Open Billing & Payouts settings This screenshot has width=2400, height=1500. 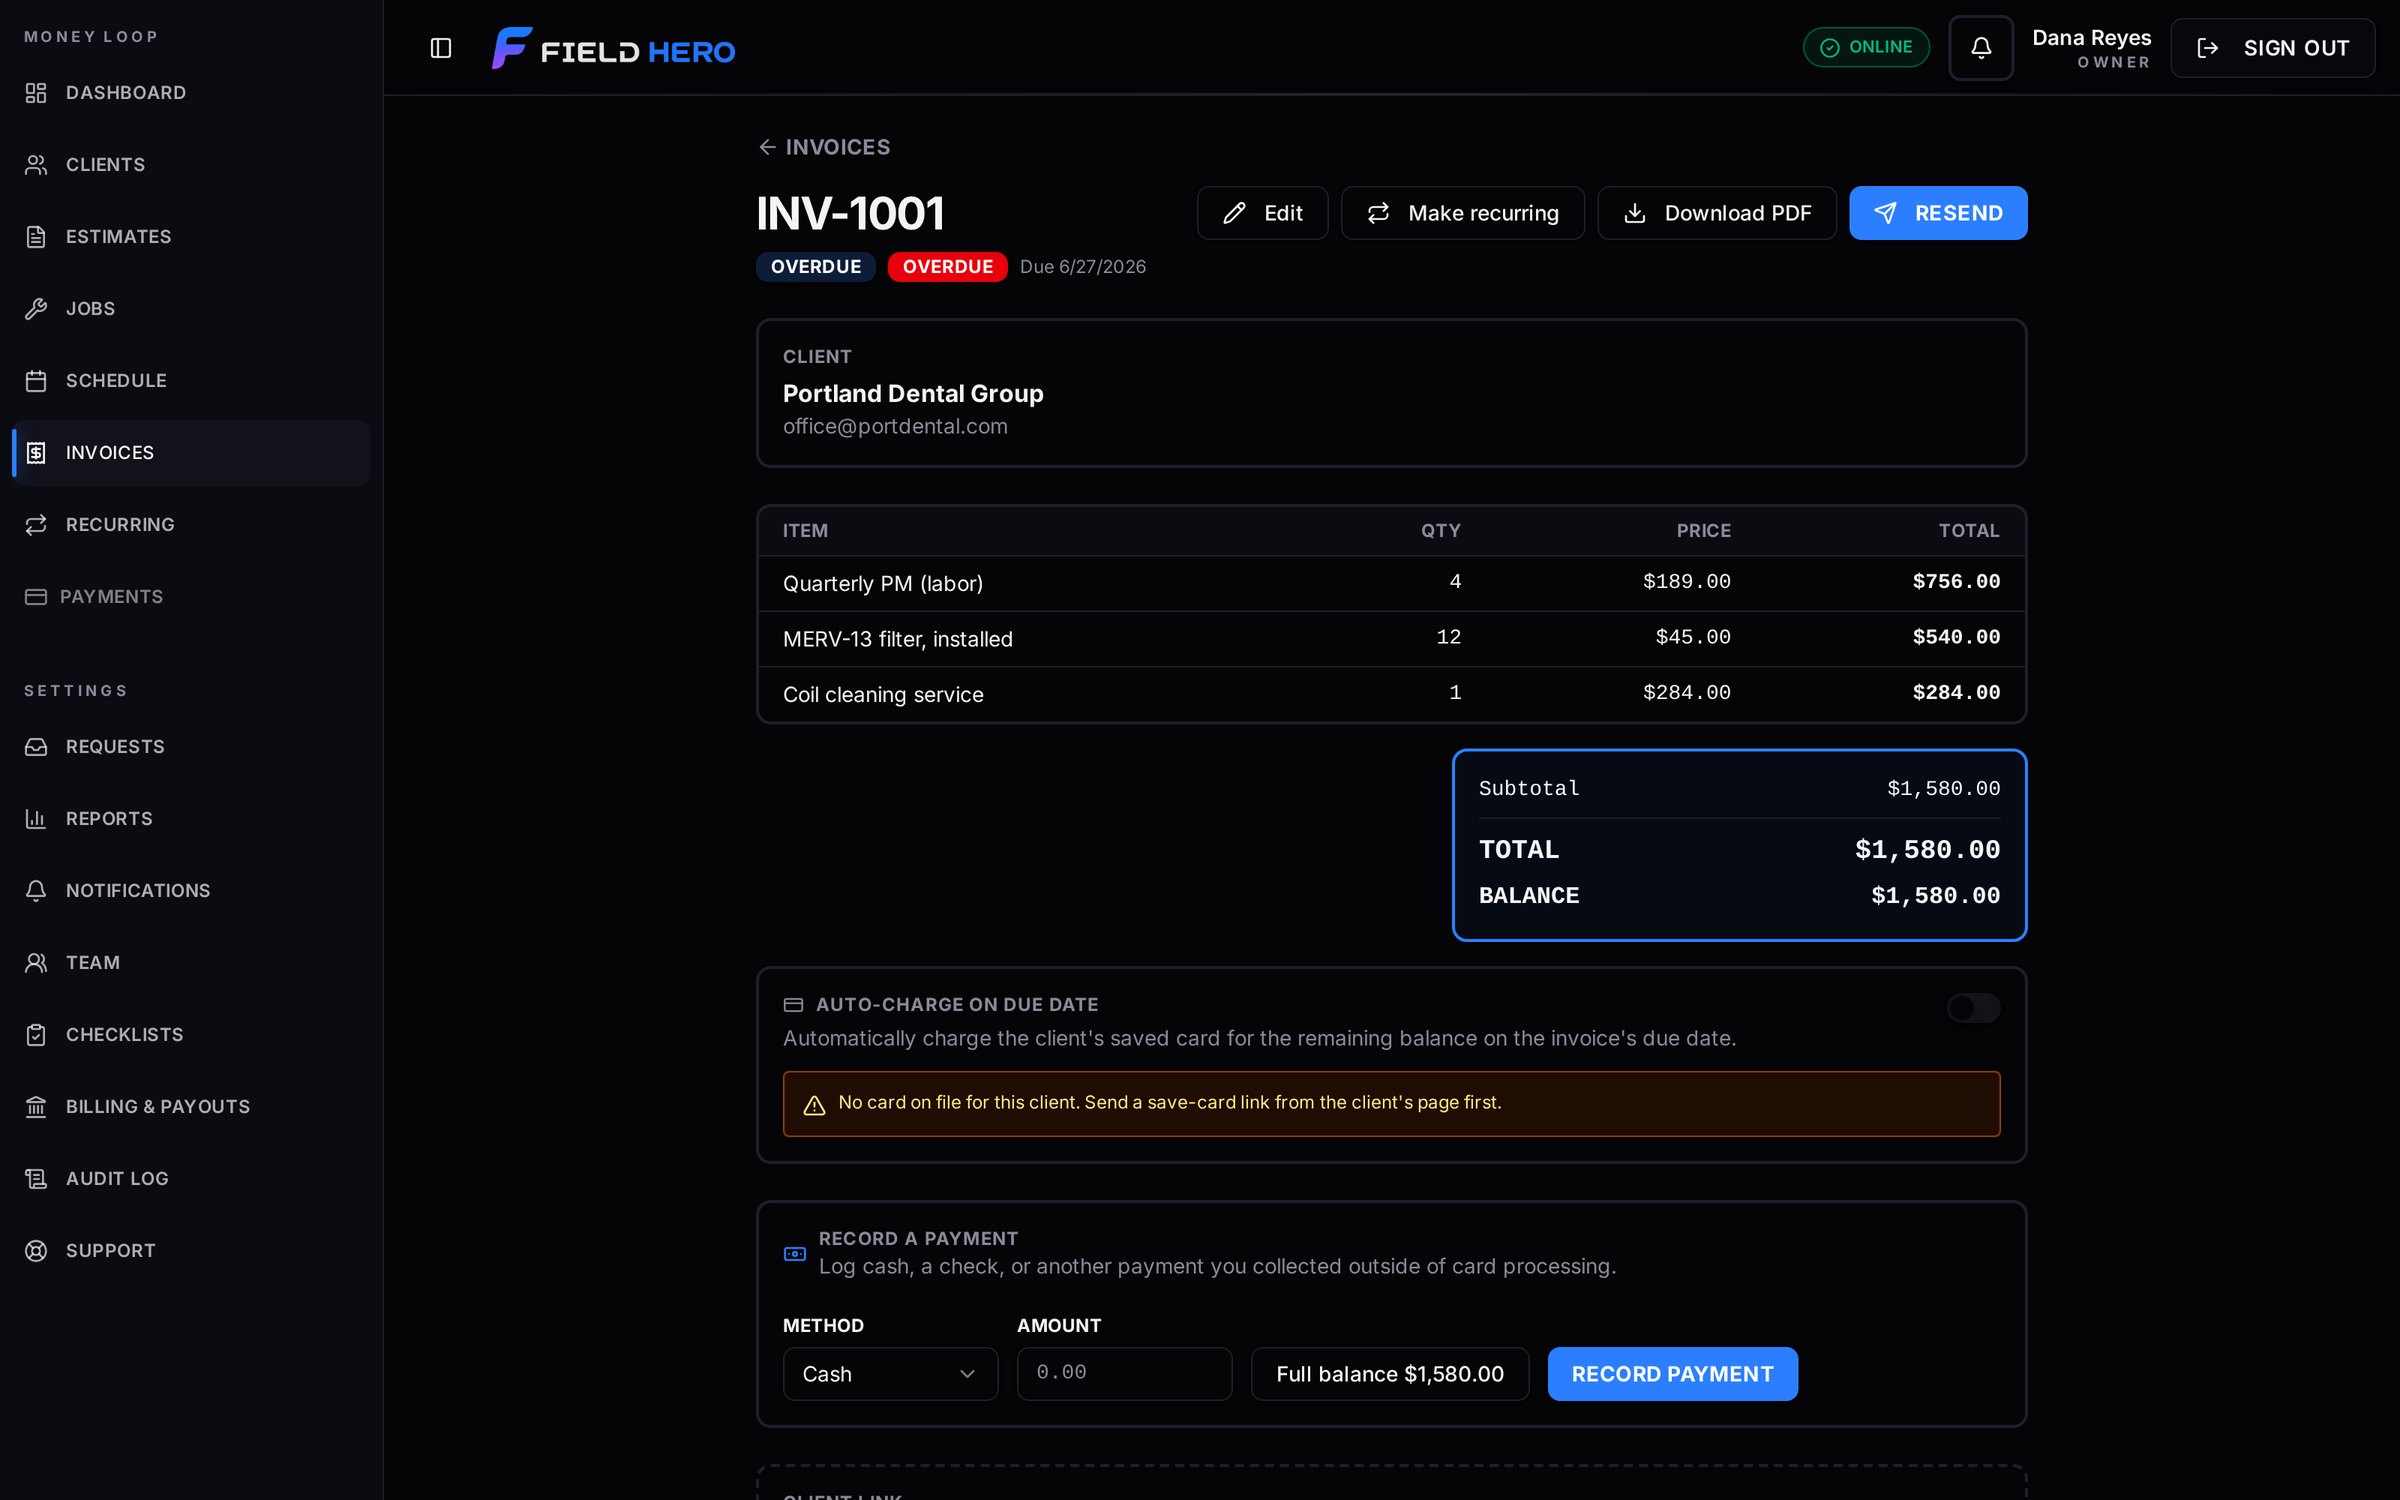pos(190,1107)
